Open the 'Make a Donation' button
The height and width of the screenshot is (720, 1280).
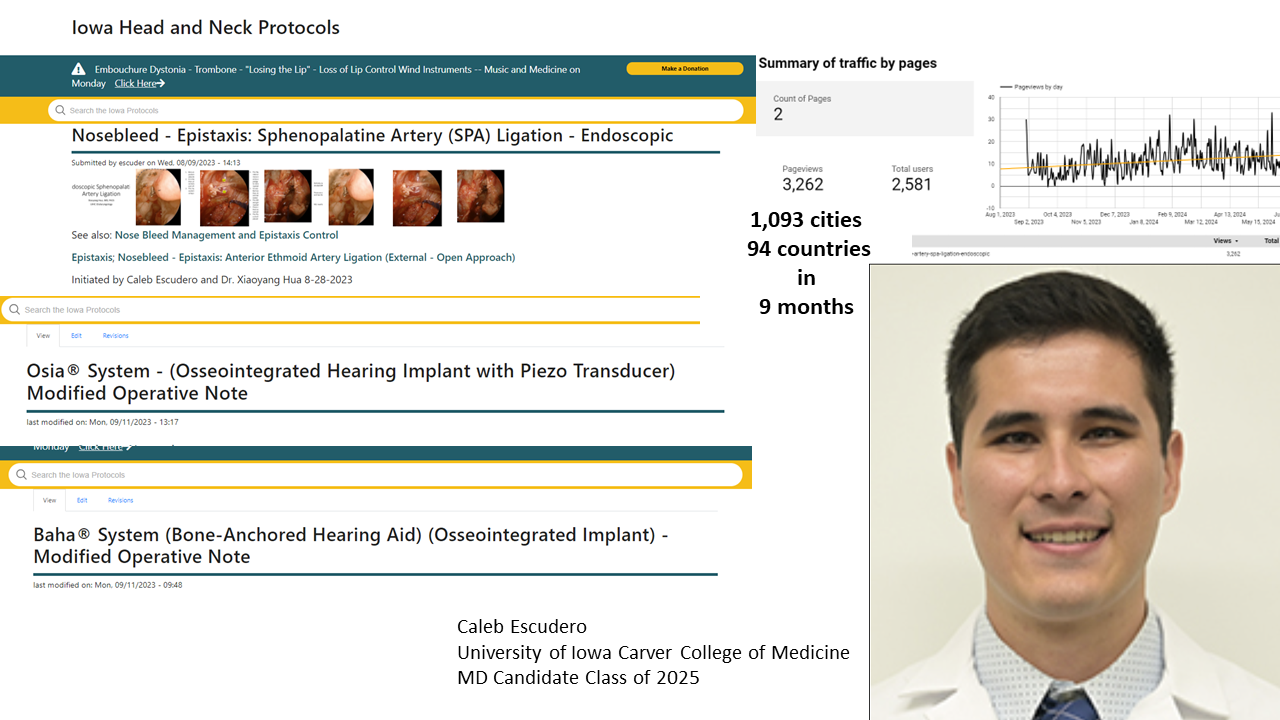[x=685, y=69]
